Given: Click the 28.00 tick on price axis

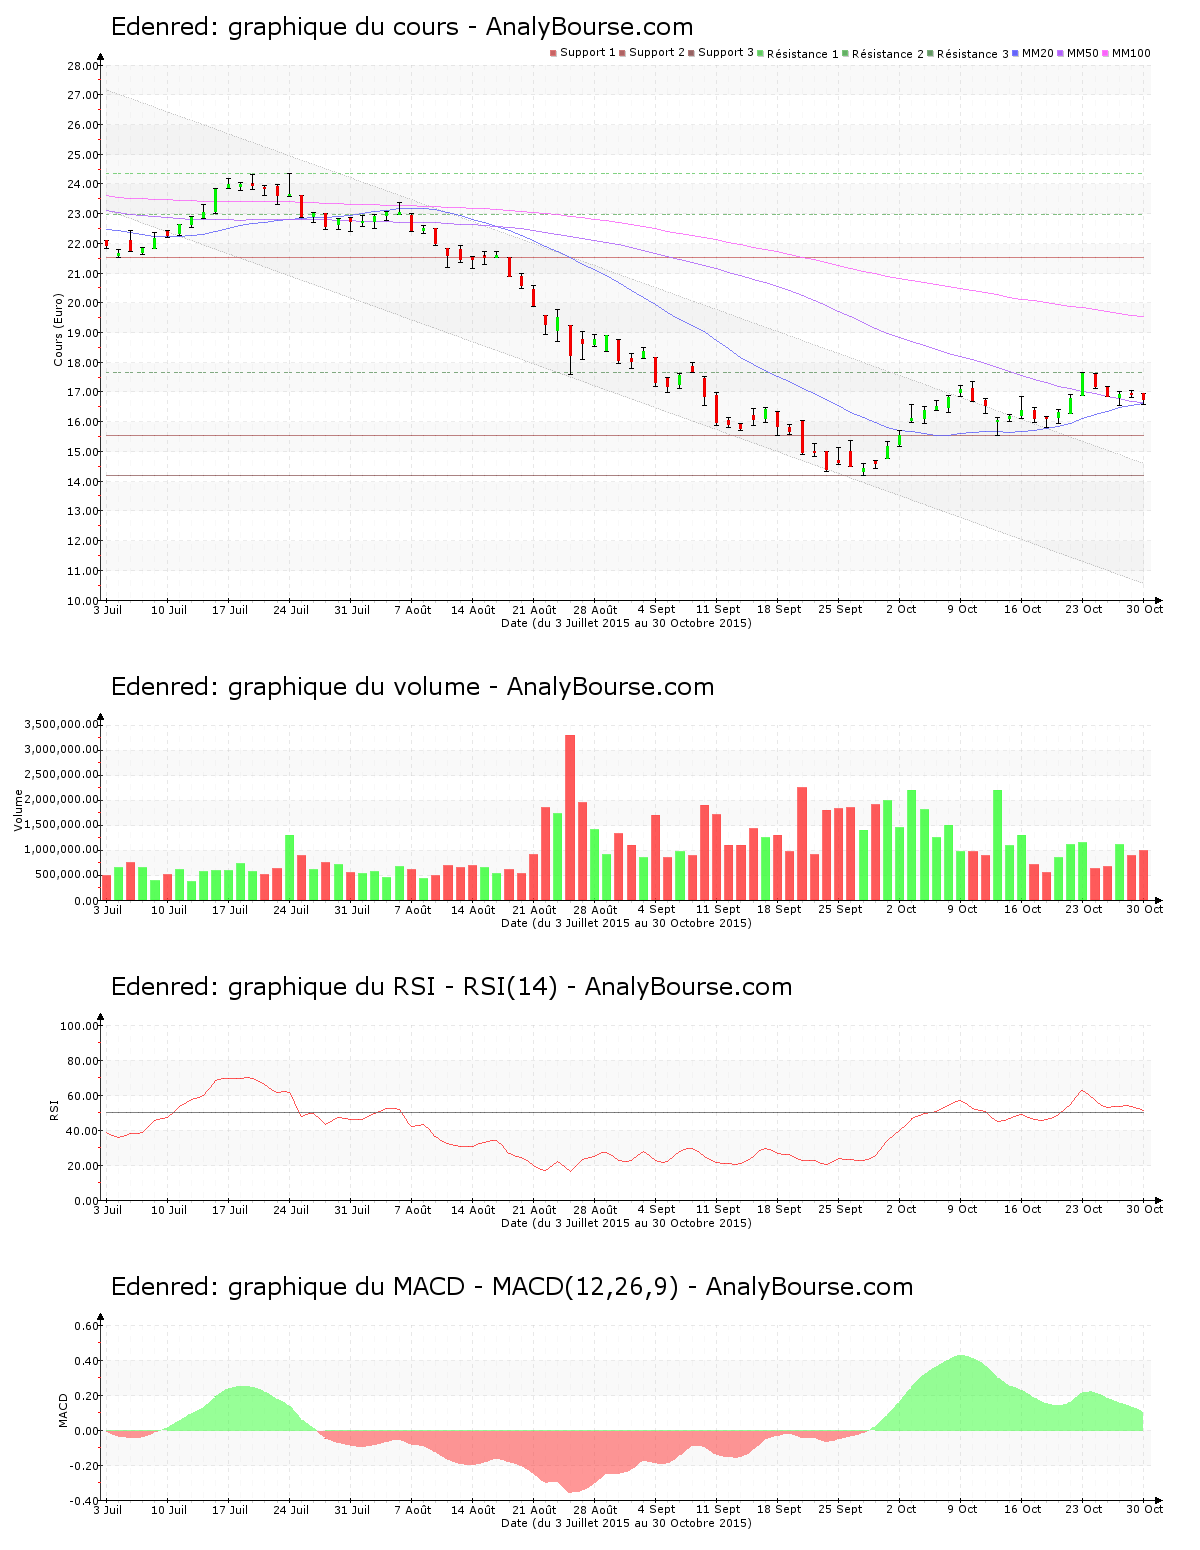Looking at the screenshot, I should [x=82, y=66].
